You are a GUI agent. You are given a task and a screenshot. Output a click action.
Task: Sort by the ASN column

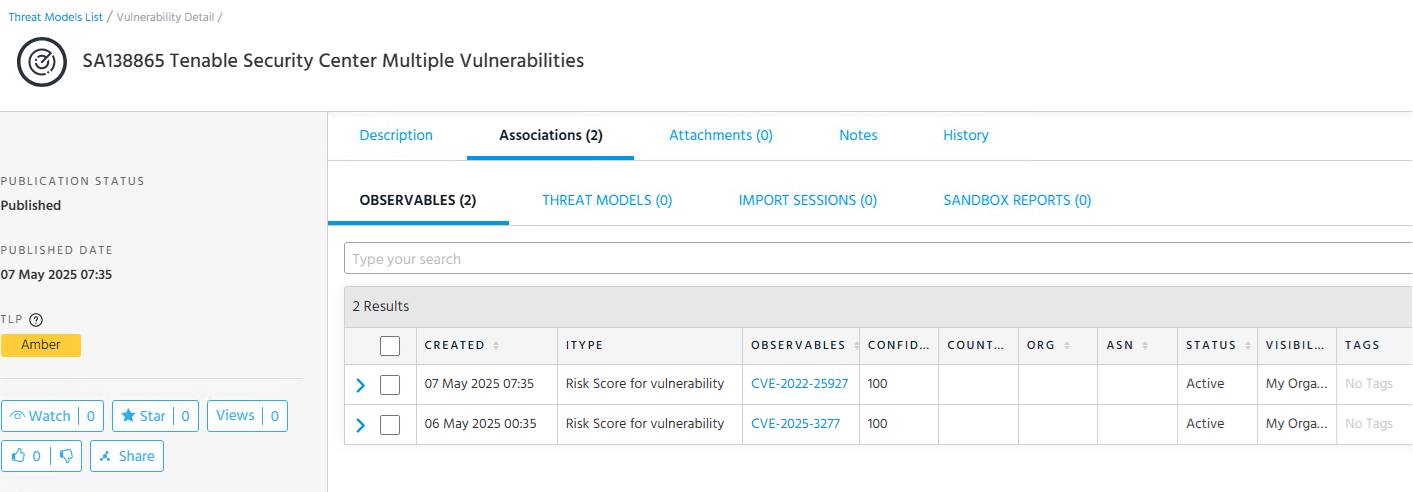coord(1145,346)
